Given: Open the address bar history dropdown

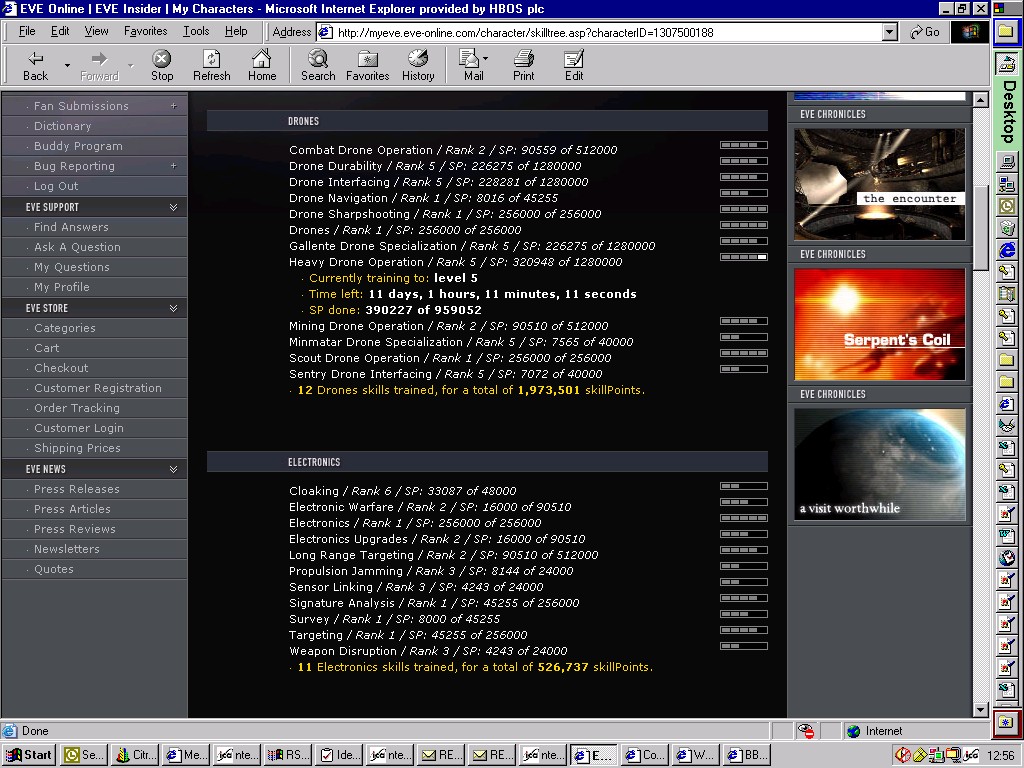Looking at the screenshot, I should pos(889,32).
